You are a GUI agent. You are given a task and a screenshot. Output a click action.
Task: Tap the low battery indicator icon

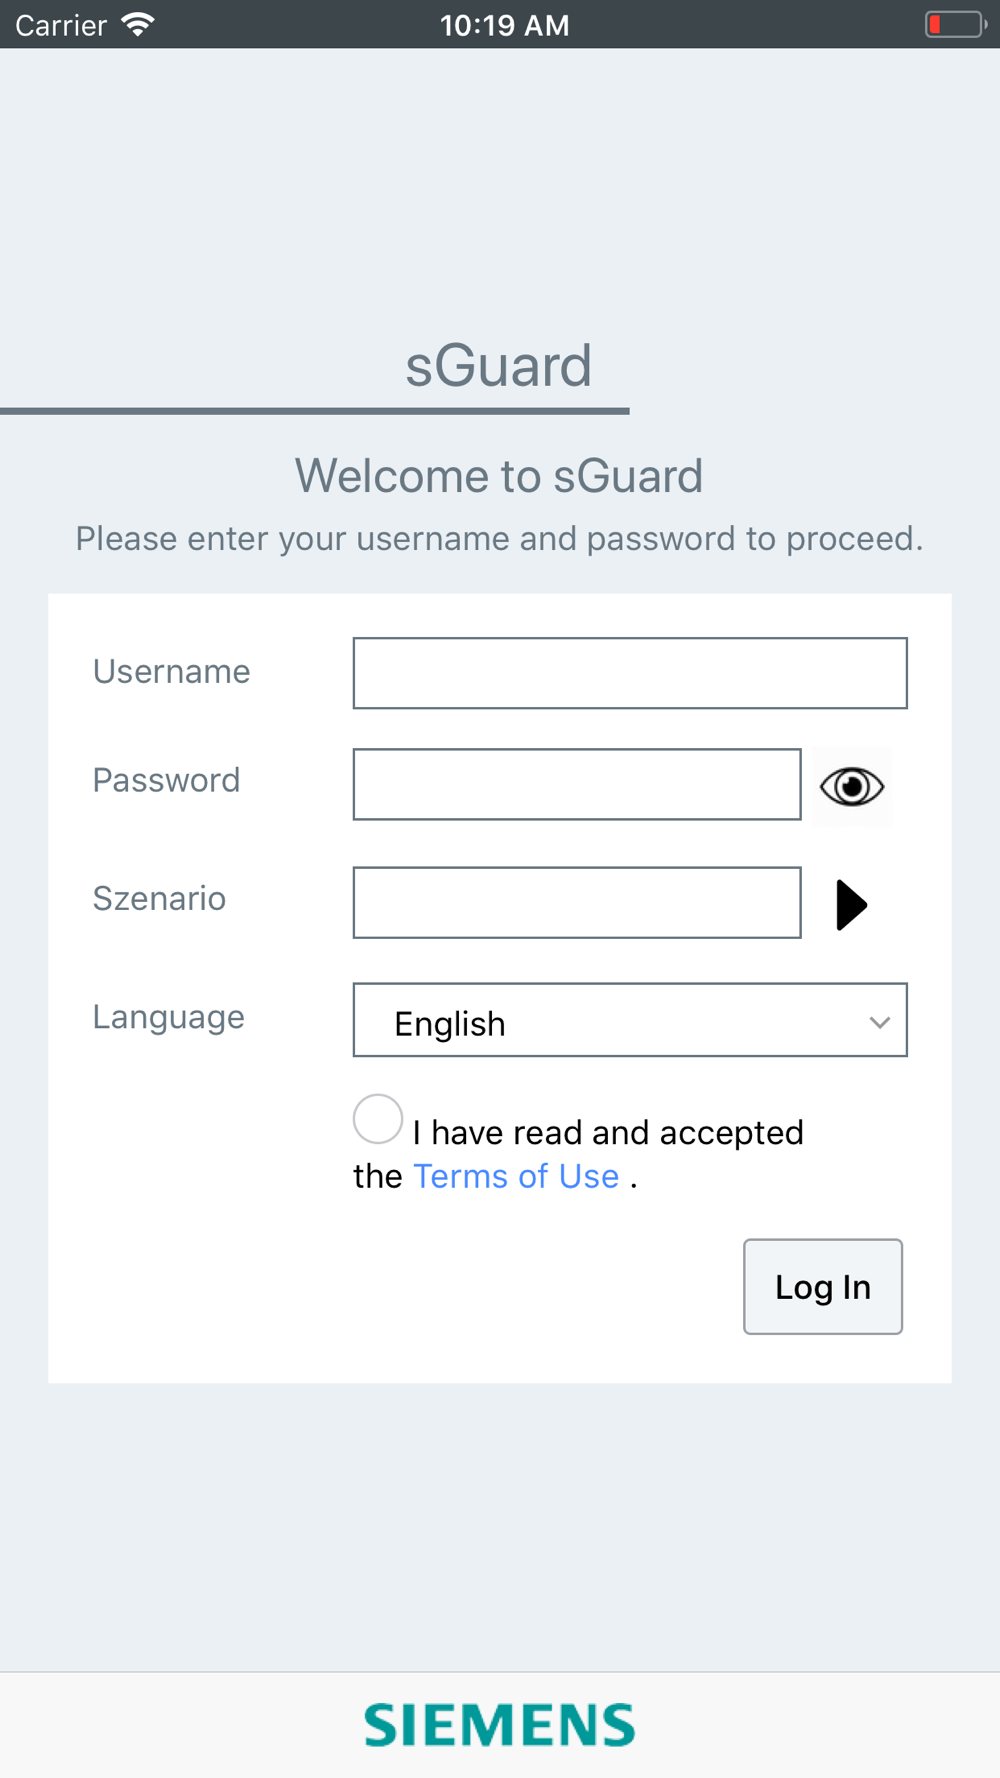pos(954,24)
